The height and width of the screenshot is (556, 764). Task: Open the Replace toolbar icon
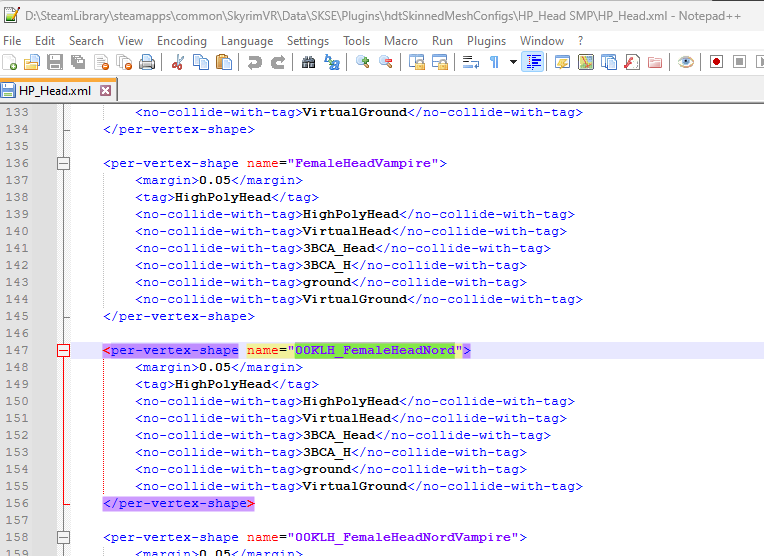click(332, 62)
